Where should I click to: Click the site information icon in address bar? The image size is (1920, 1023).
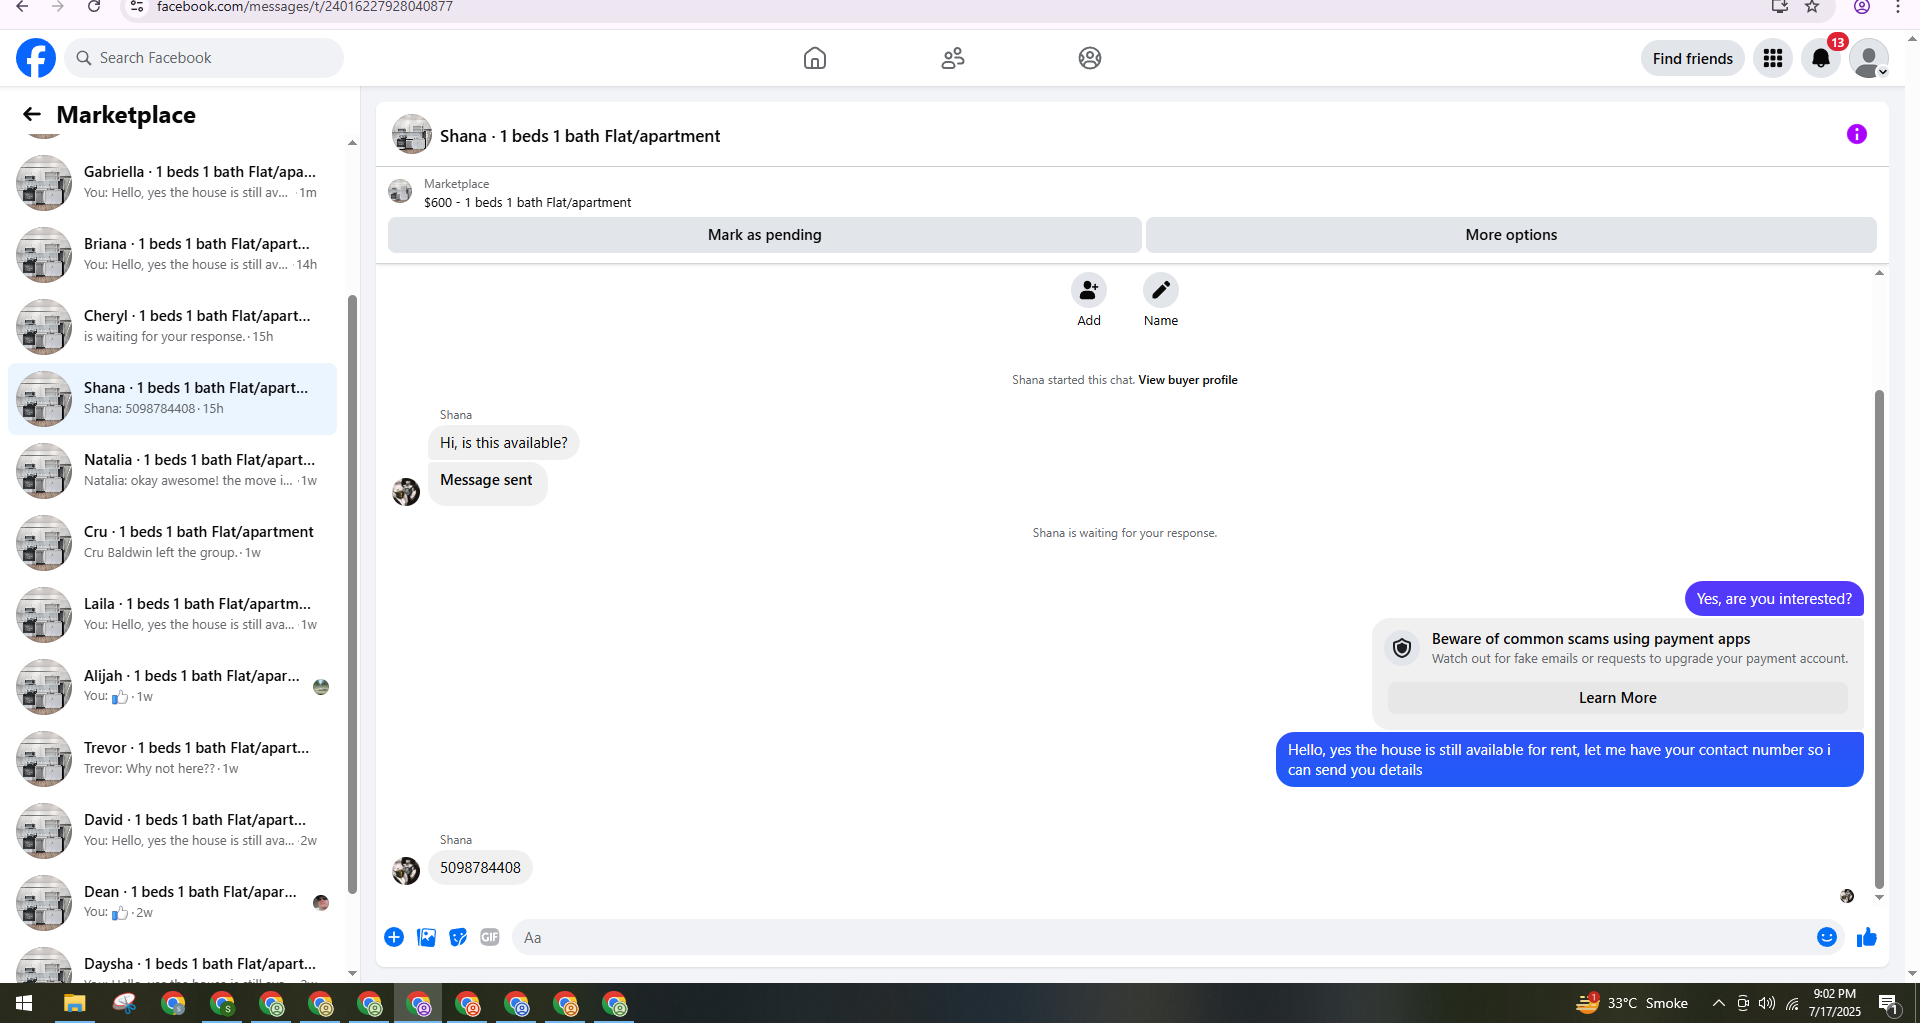pyautogui.click(x=137, y=7)
